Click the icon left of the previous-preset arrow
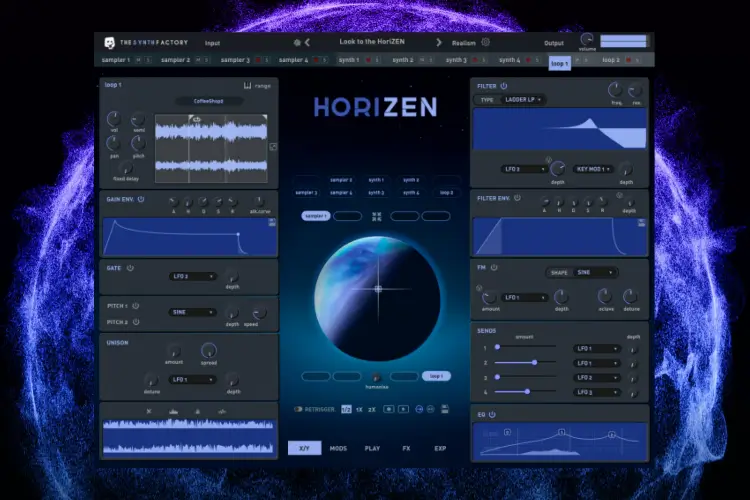 [297, 43]
